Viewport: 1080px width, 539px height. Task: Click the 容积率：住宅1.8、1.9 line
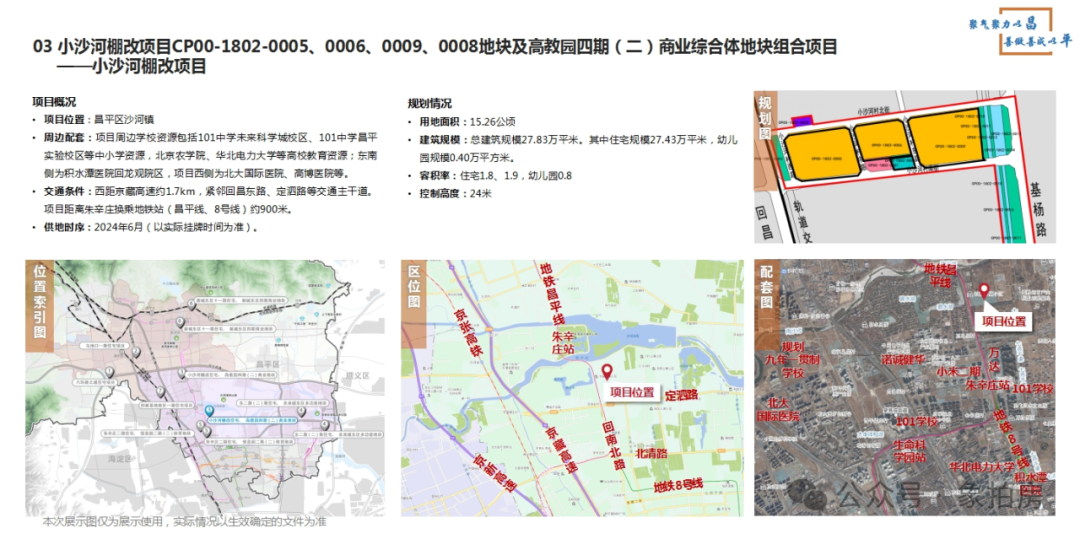coord(495,176)
